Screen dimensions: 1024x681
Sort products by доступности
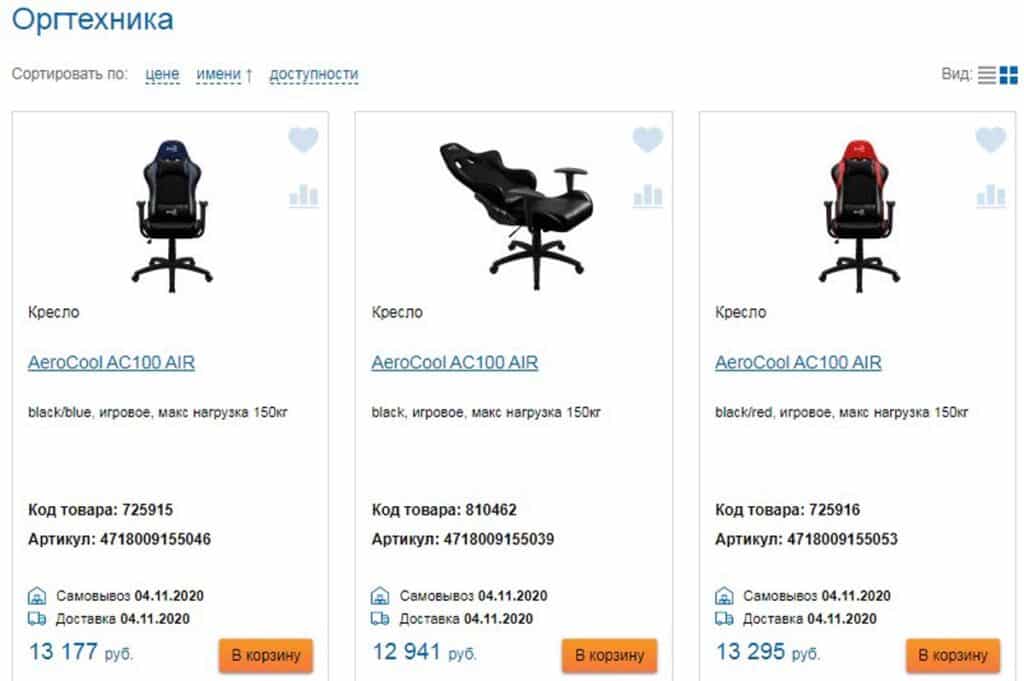pos(314,74)
